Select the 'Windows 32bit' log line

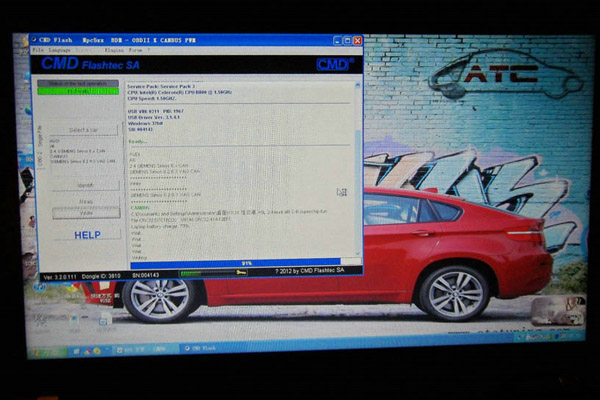(x=145, y=124)
